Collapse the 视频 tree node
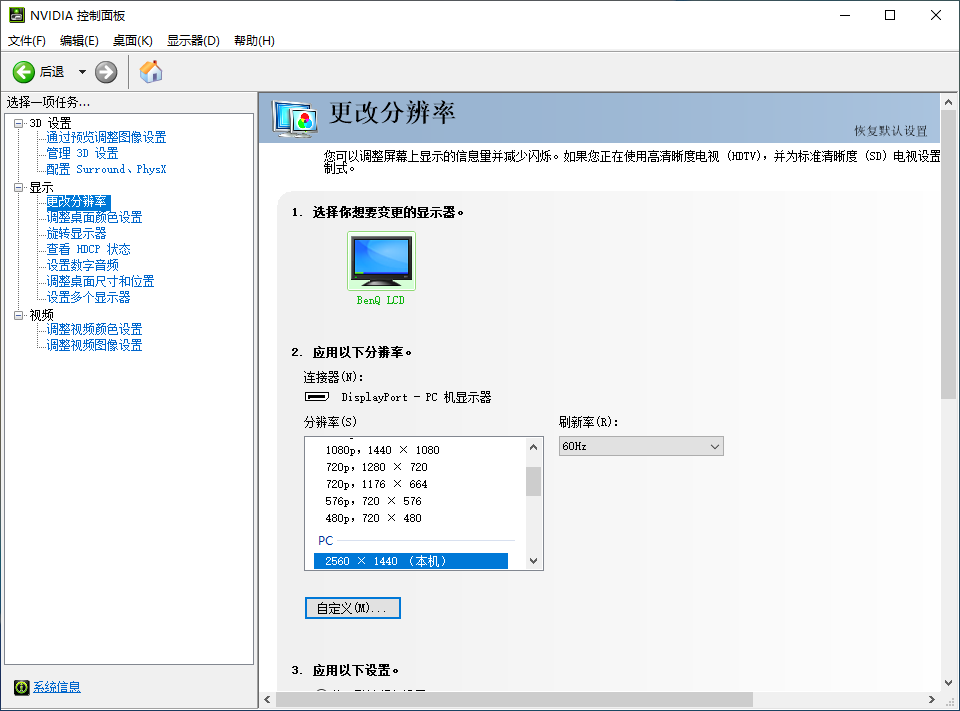Screen dimensions: 960x711 click(18, 315)
